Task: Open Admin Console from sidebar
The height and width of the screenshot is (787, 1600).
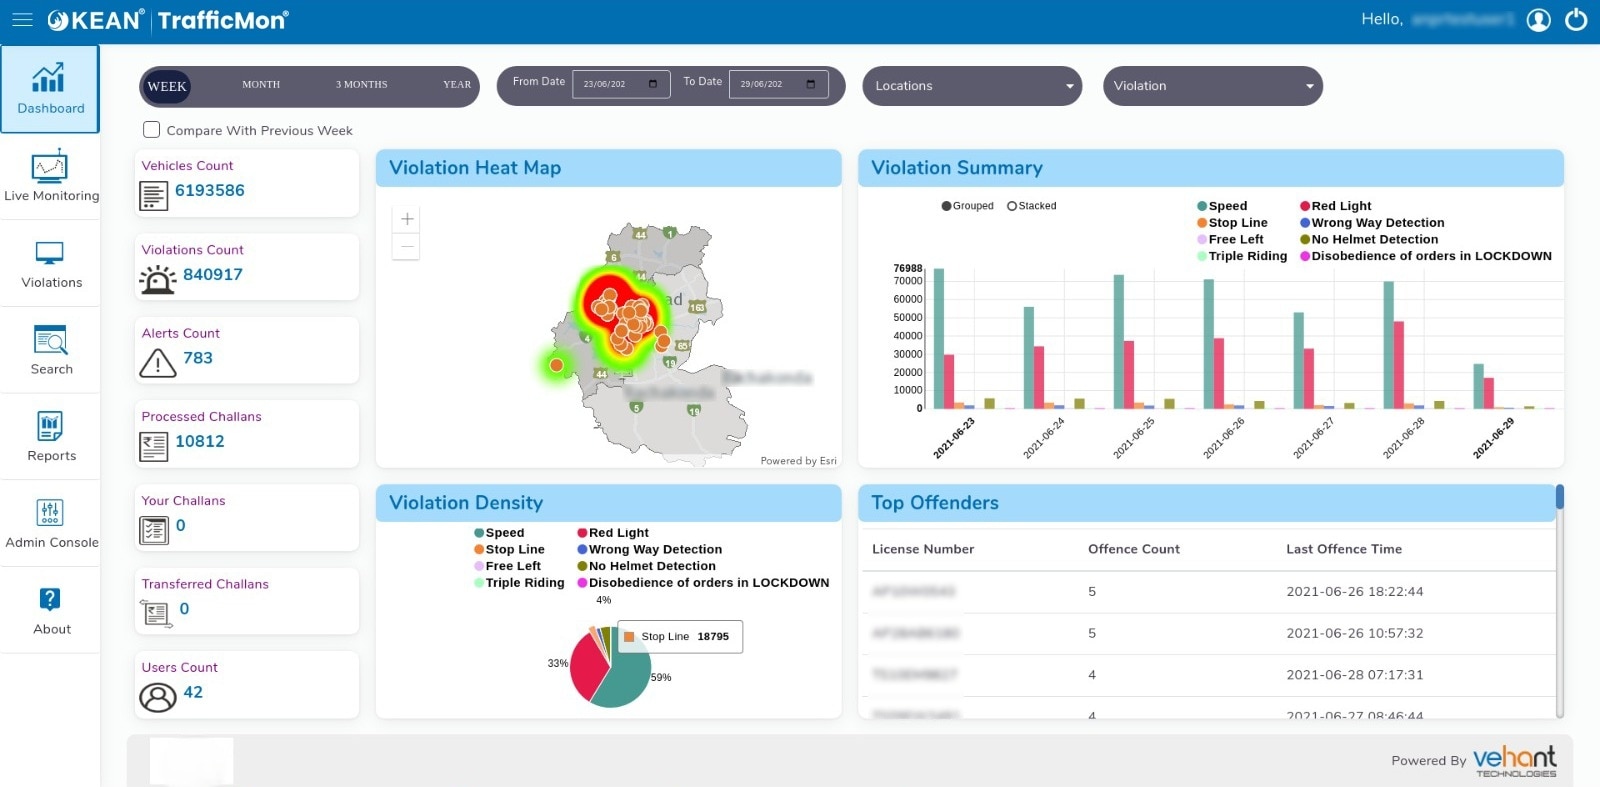Action: point(50,523)
